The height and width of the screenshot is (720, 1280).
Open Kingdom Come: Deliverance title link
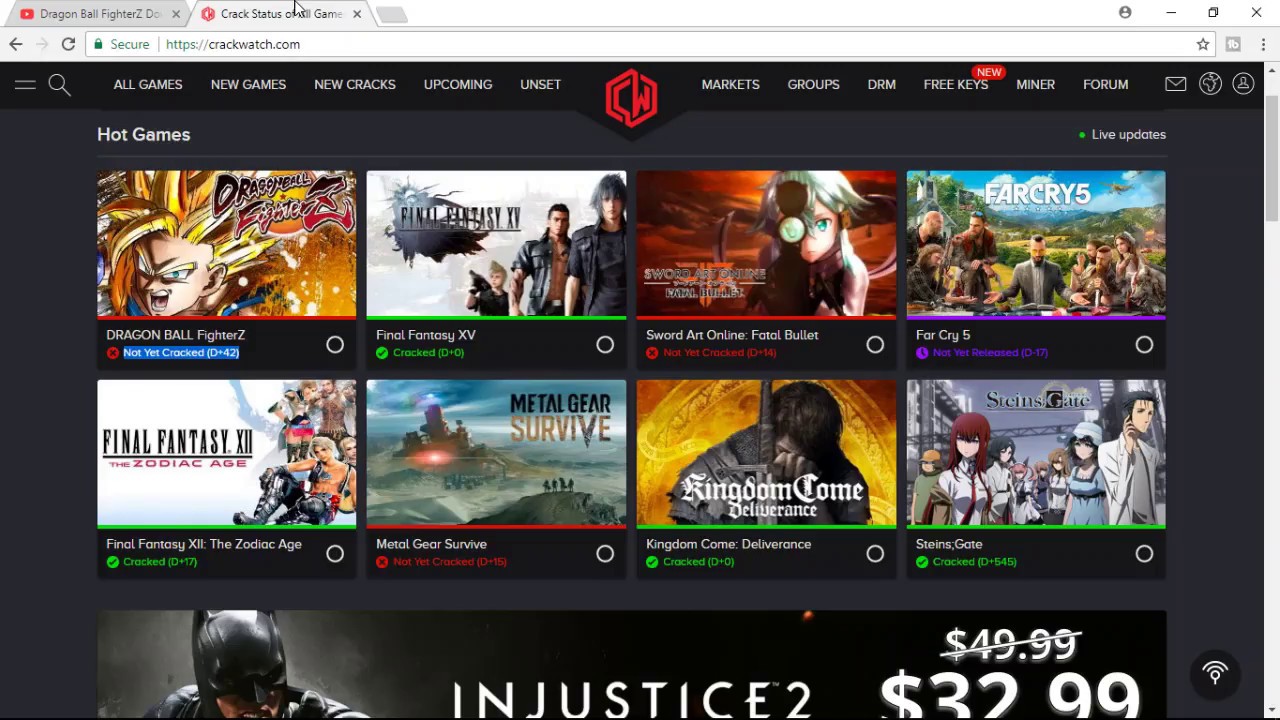(x=728, y=544)
